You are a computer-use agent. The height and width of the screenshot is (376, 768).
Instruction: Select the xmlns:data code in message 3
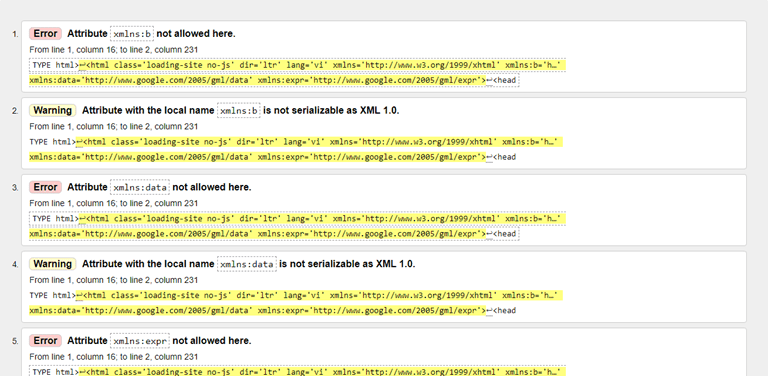coord(140,188)
